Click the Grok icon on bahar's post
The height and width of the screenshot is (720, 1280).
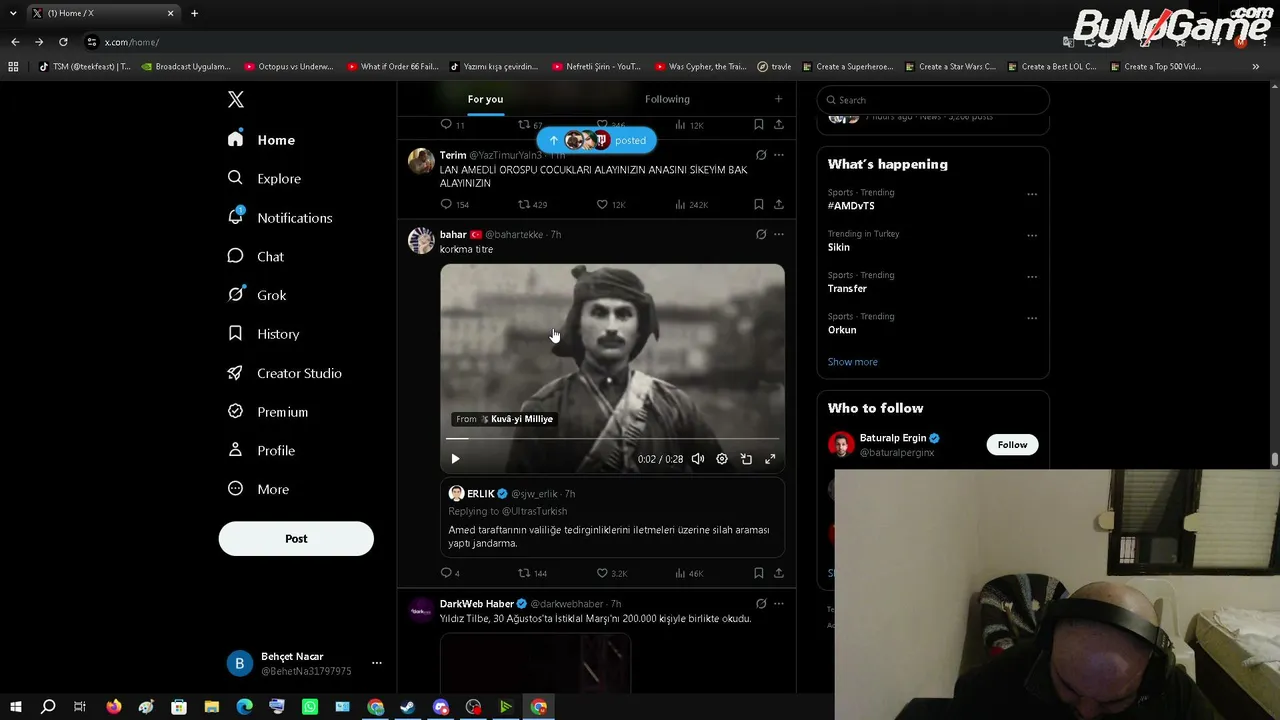tap(761, 234)
